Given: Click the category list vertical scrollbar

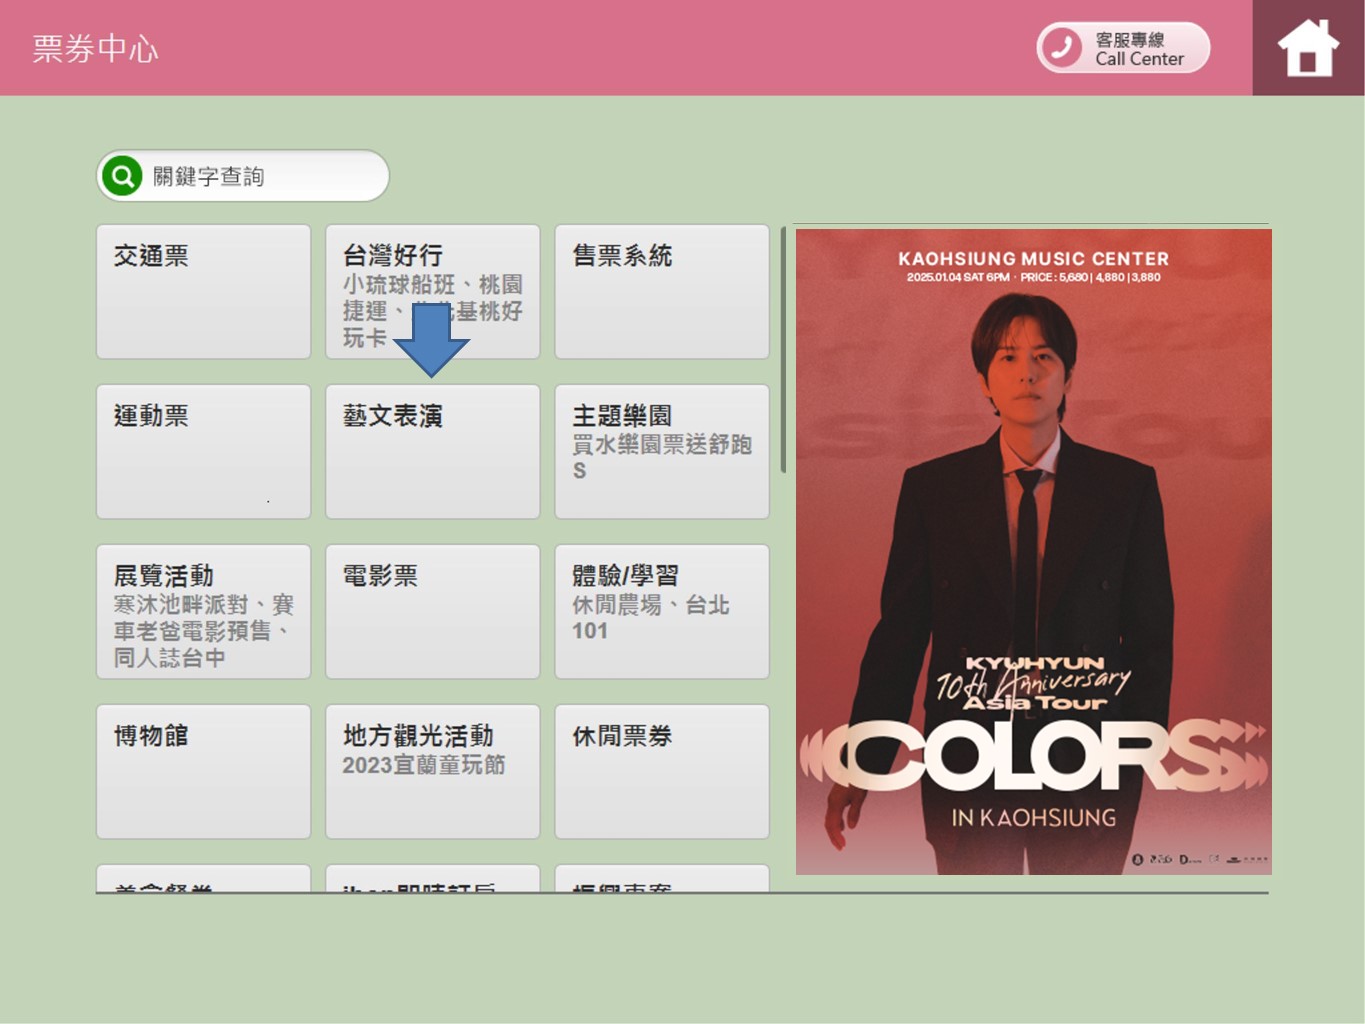Looking at the screenshot, I should click(x=783, y=350).
